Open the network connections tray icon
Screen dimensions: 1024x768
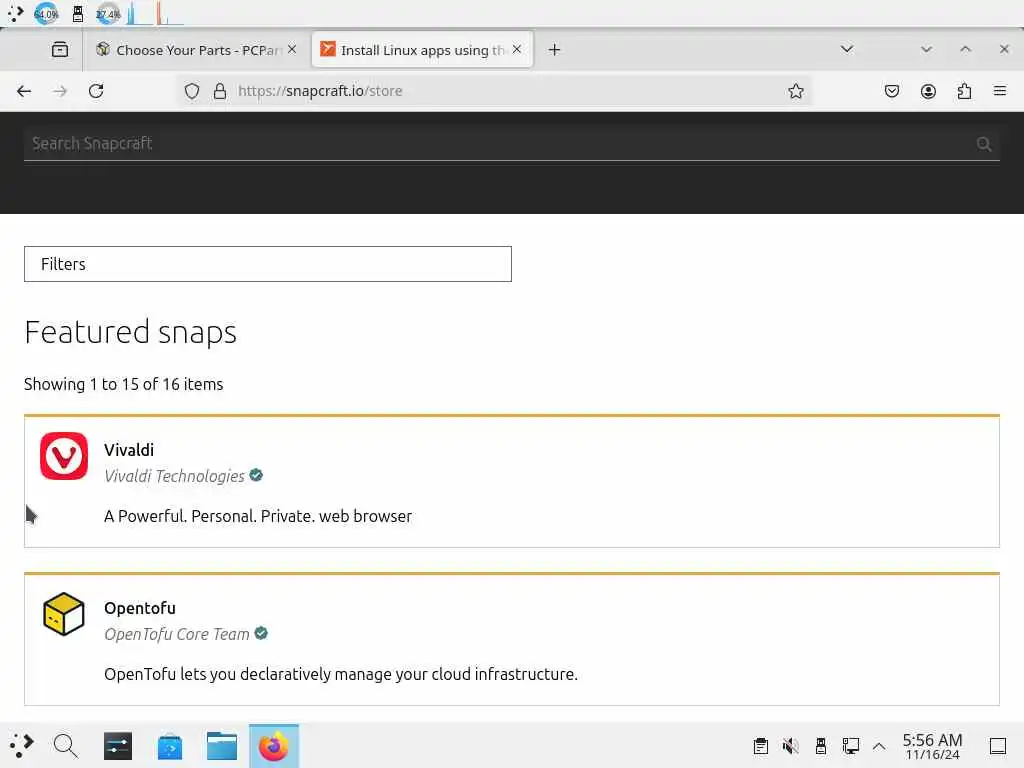click(x=850, y=746)
